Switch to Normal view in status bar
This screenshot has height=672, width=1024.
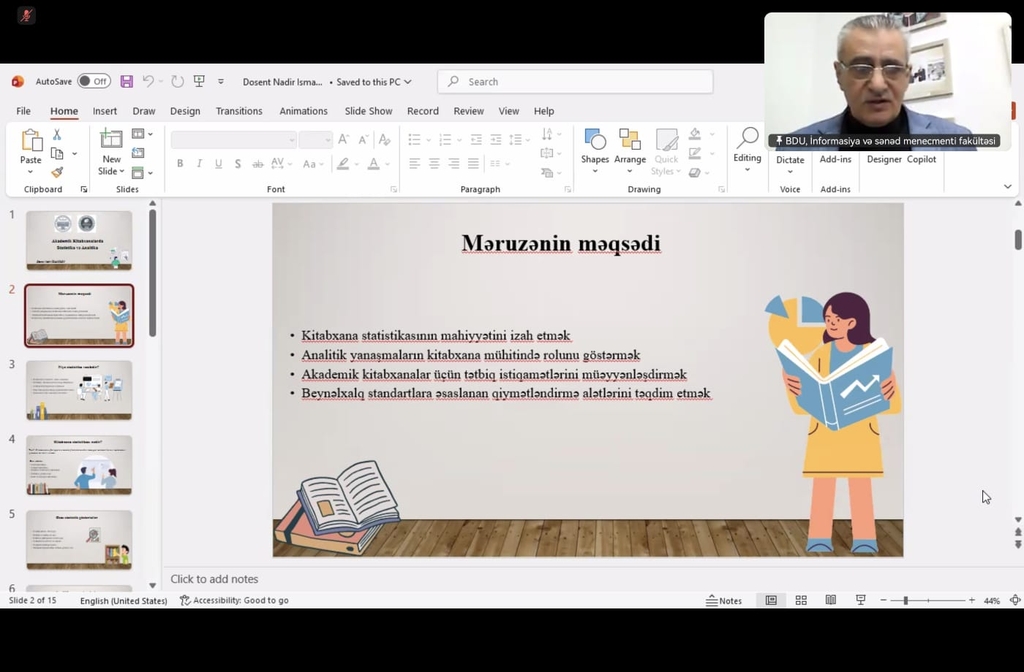click(x=771, y=600)
